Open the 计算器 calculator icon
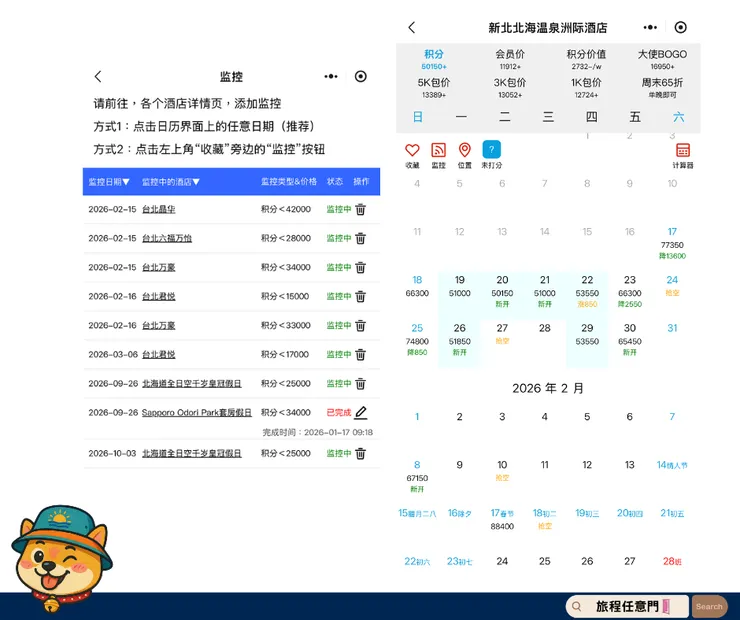The width and height of the screenshot is (740, 620). coord(683,150)
